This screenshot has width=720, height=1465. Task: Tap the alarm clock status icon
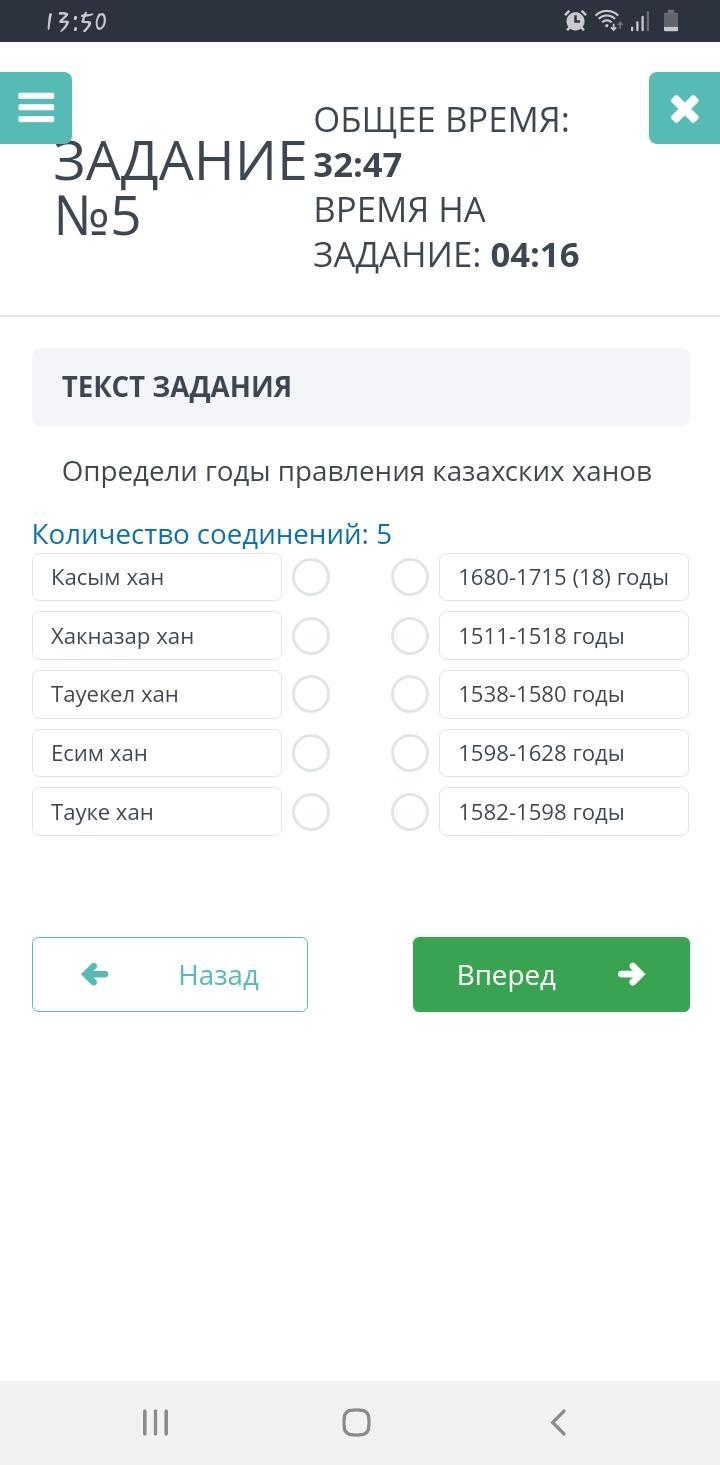(x=575, y=21)
